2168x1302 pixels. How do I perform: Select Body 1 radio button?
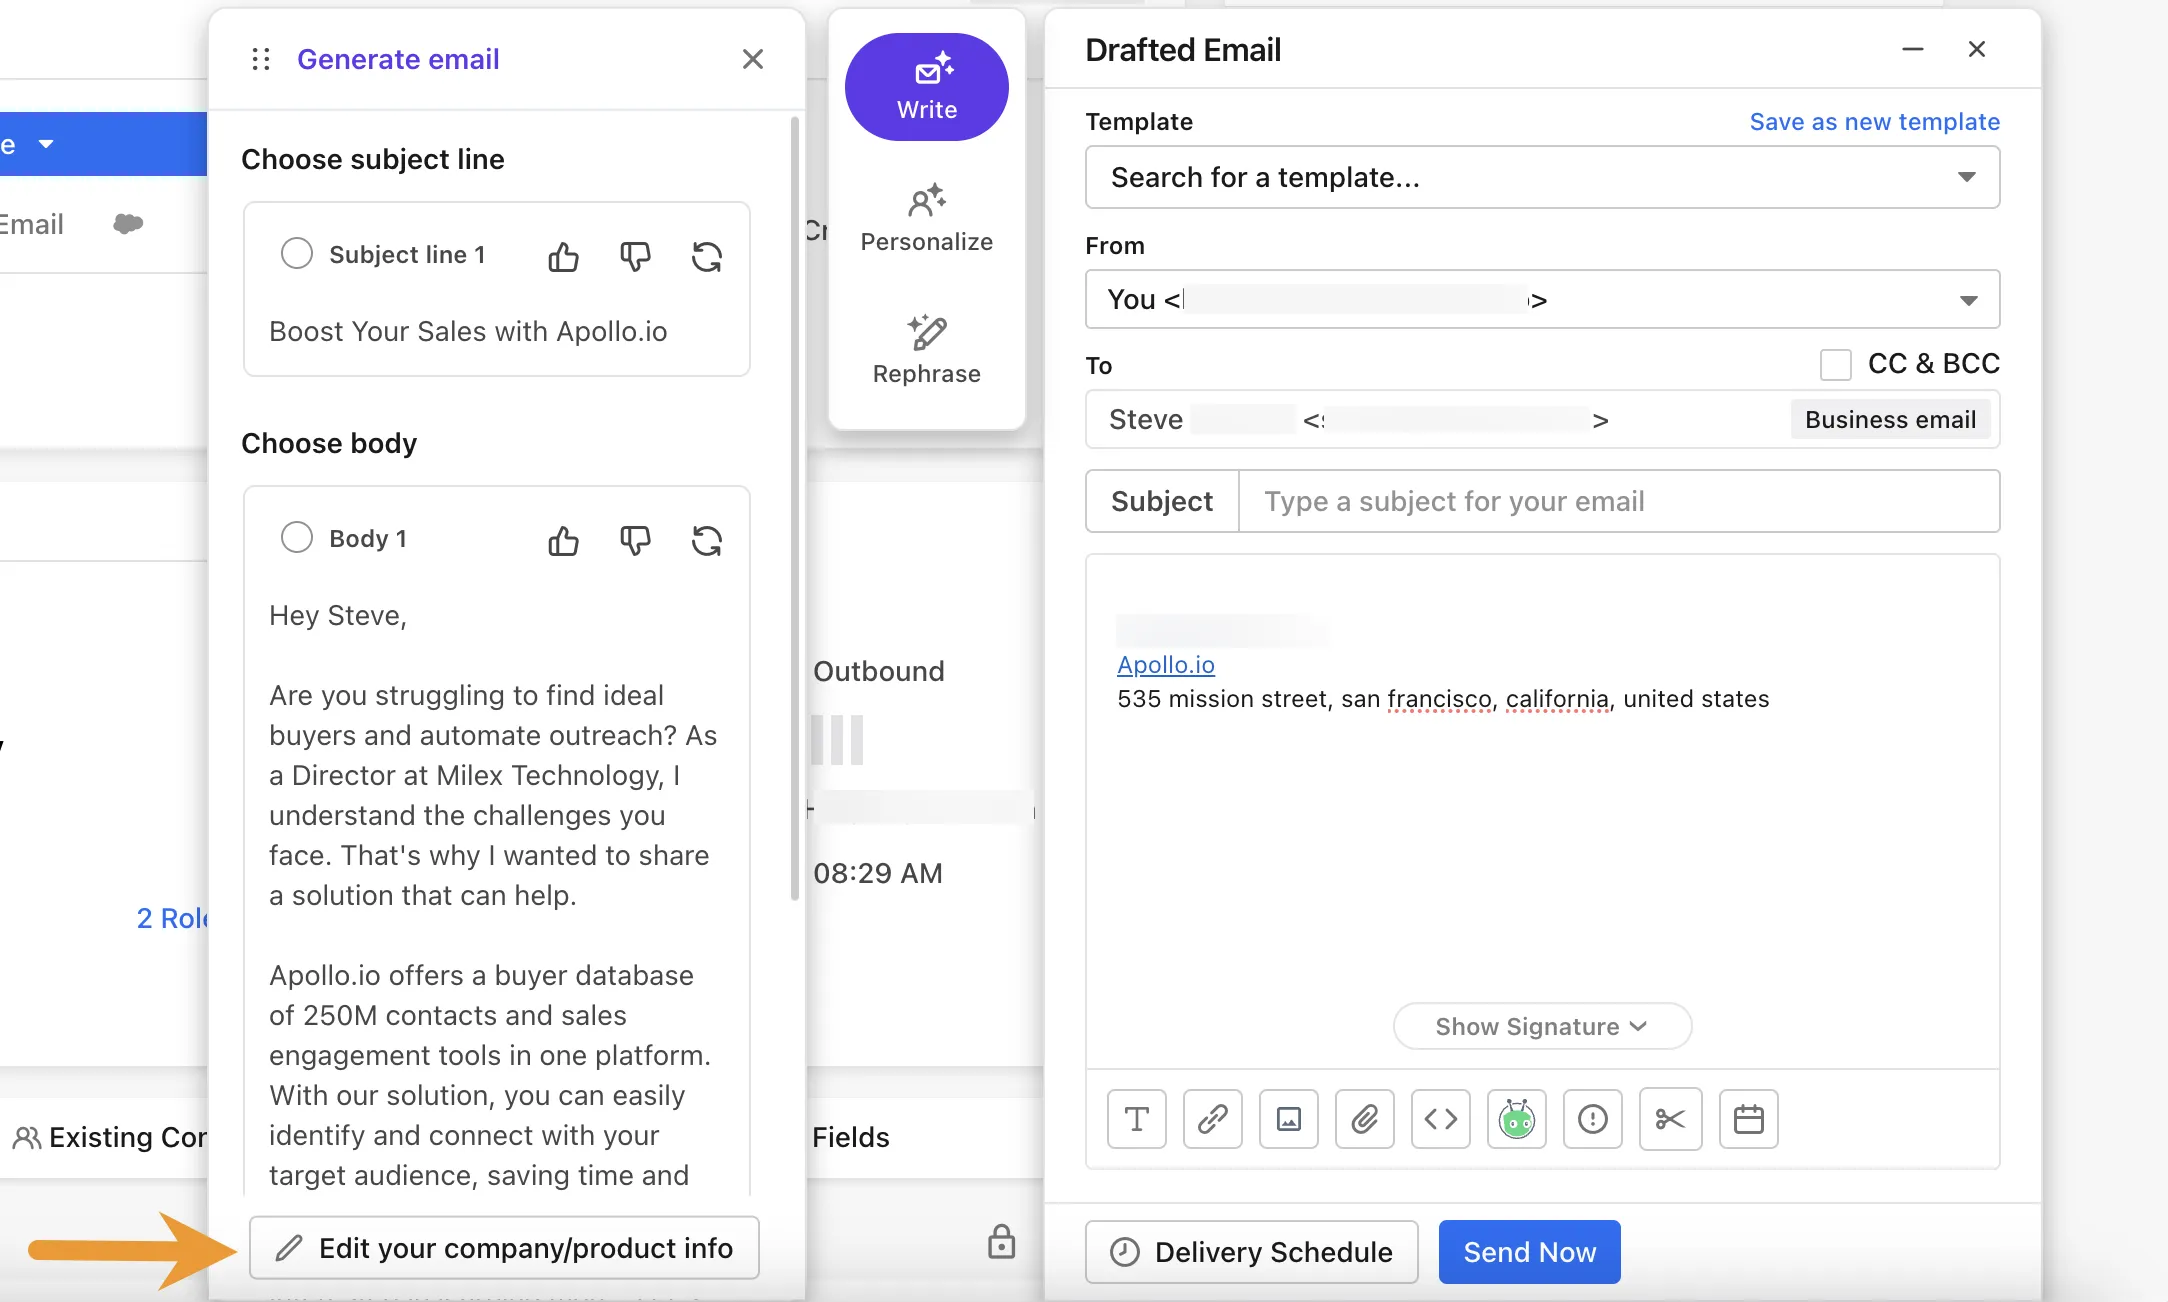(x=294, y=537)
